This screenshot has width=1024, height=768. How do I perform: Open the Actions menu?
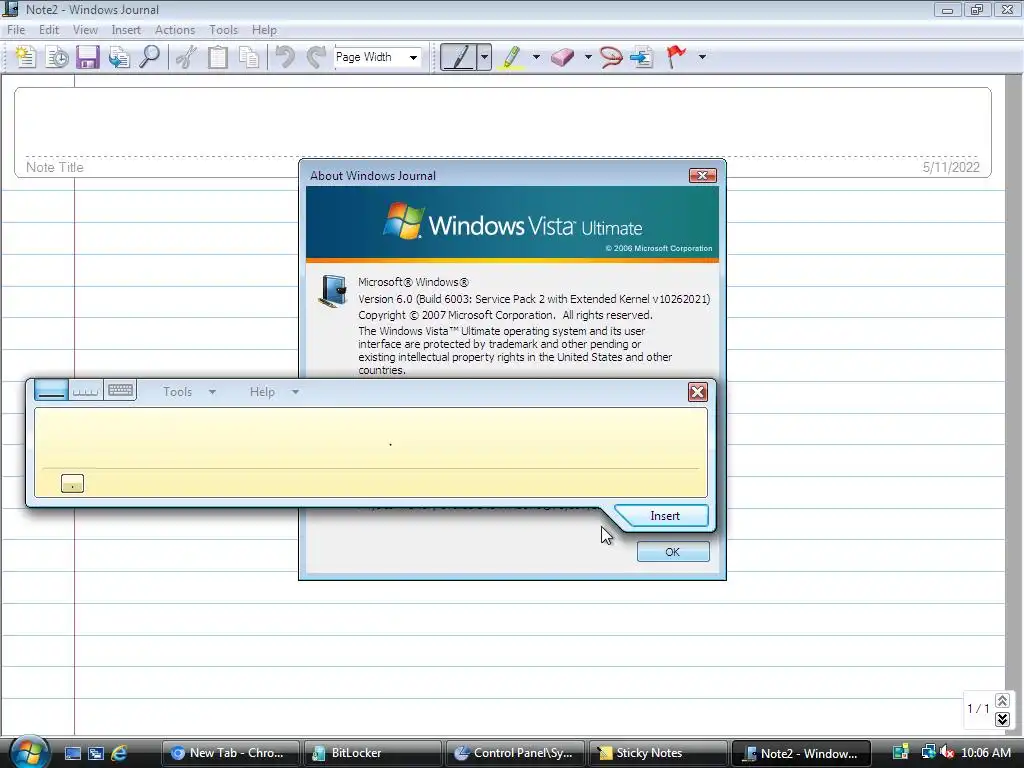[174, 30]
